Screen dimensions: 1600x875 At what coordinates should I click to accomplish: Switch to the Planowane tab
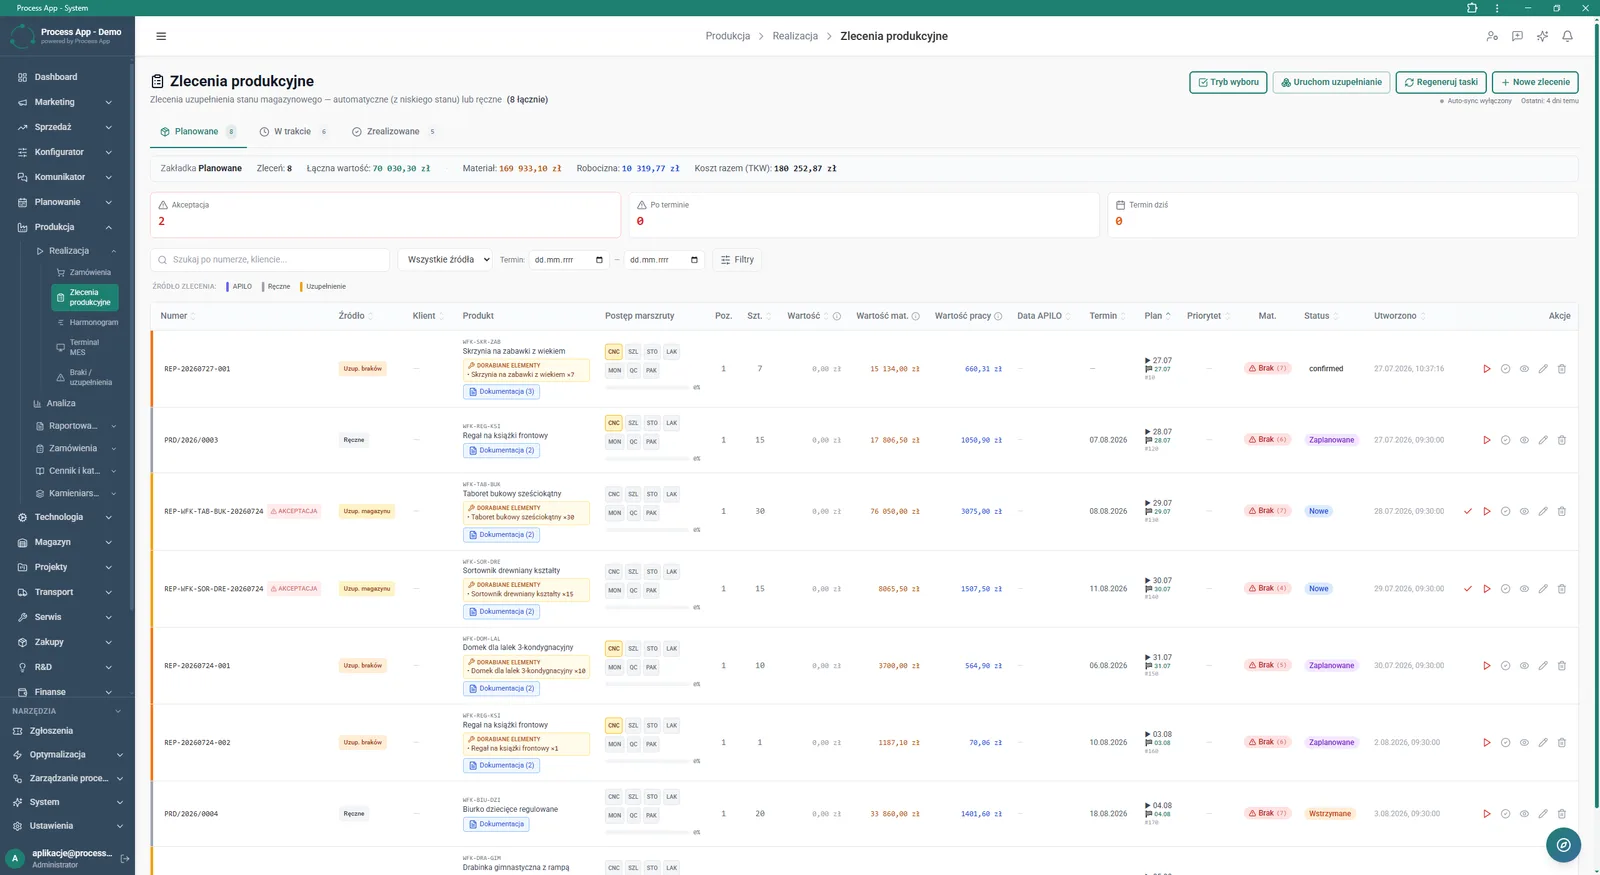[198, 132]
